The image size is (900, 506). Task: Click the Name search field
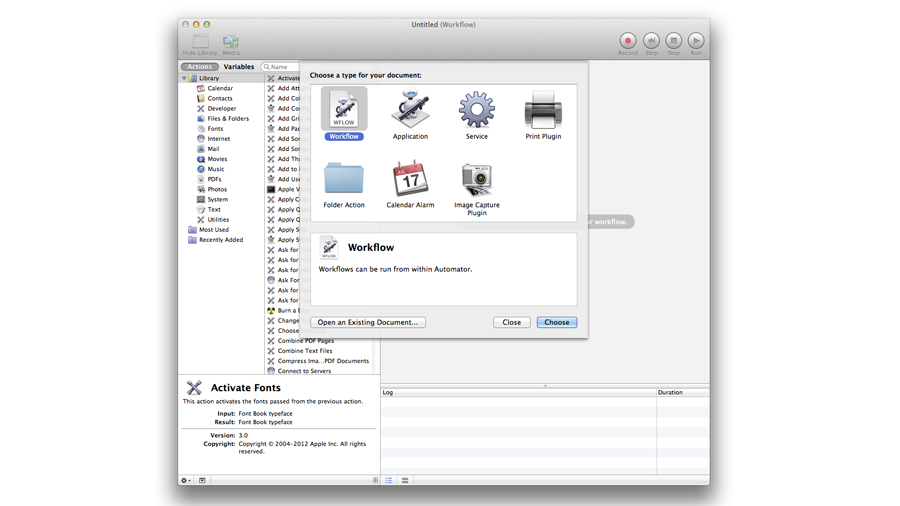point(281,67)
